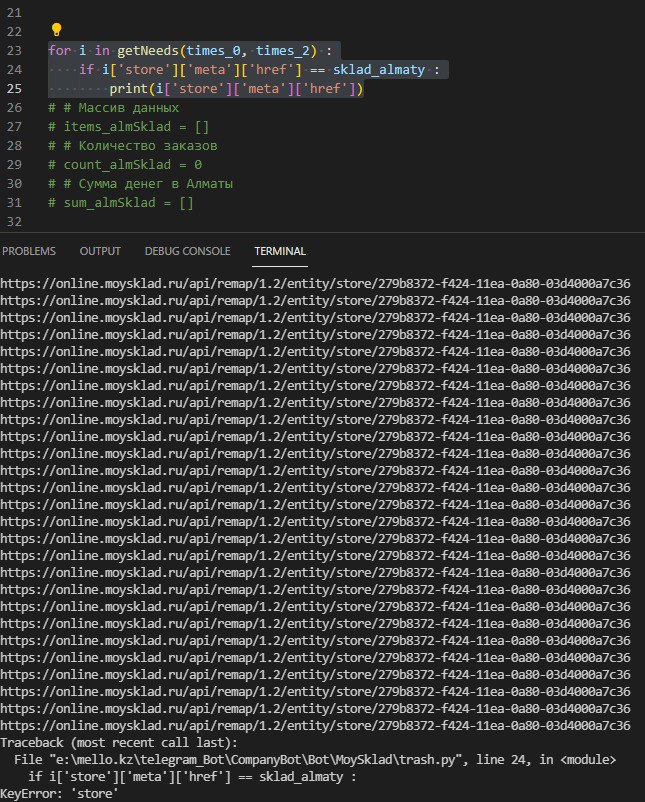Open the last moysklad URL above Traceback
The height and width of the screenshot is (802, 645).
[315, 726]
